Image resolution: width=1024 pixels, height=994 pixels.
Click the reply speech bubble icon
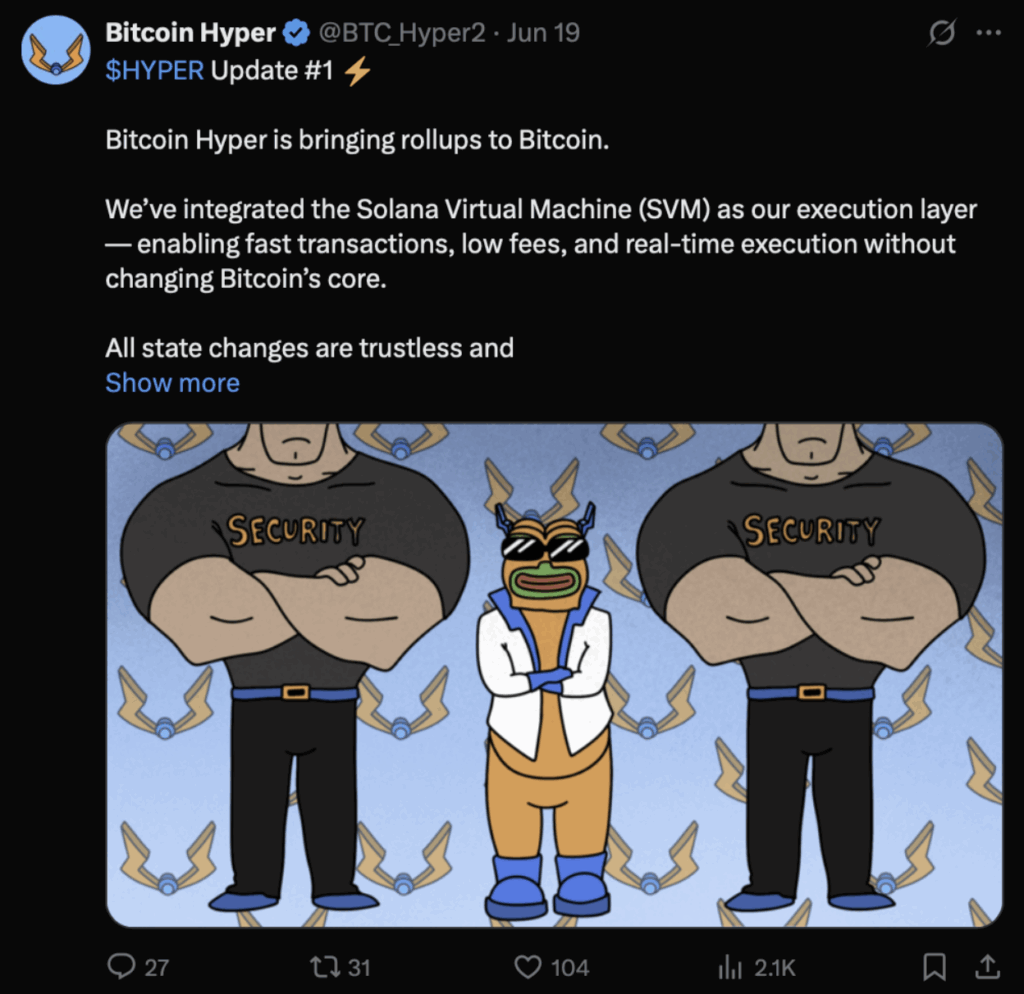click(x=121, y=966)
